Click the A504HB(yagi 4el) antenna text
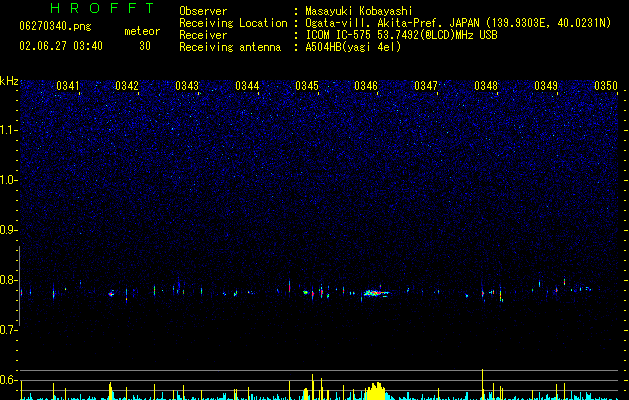629x400 pixels. (353, 47)
